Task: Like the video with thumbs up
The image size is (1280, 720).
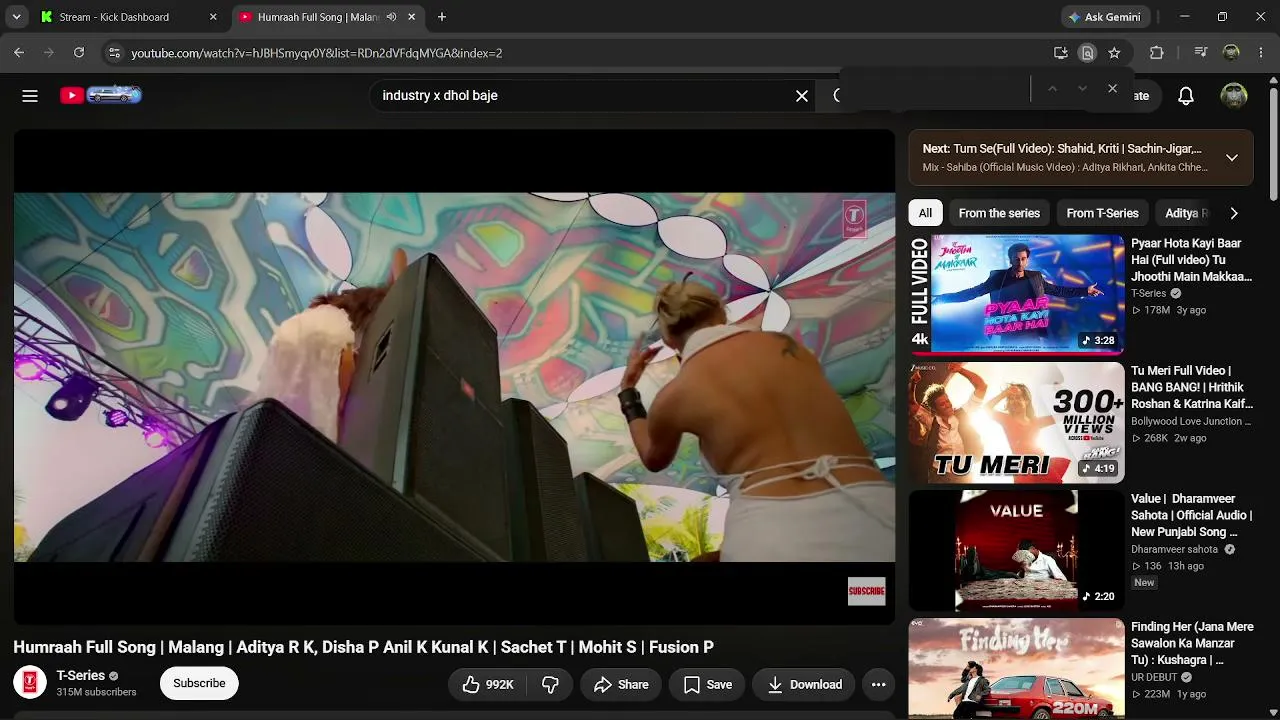Action: click(x=488, y=685)
